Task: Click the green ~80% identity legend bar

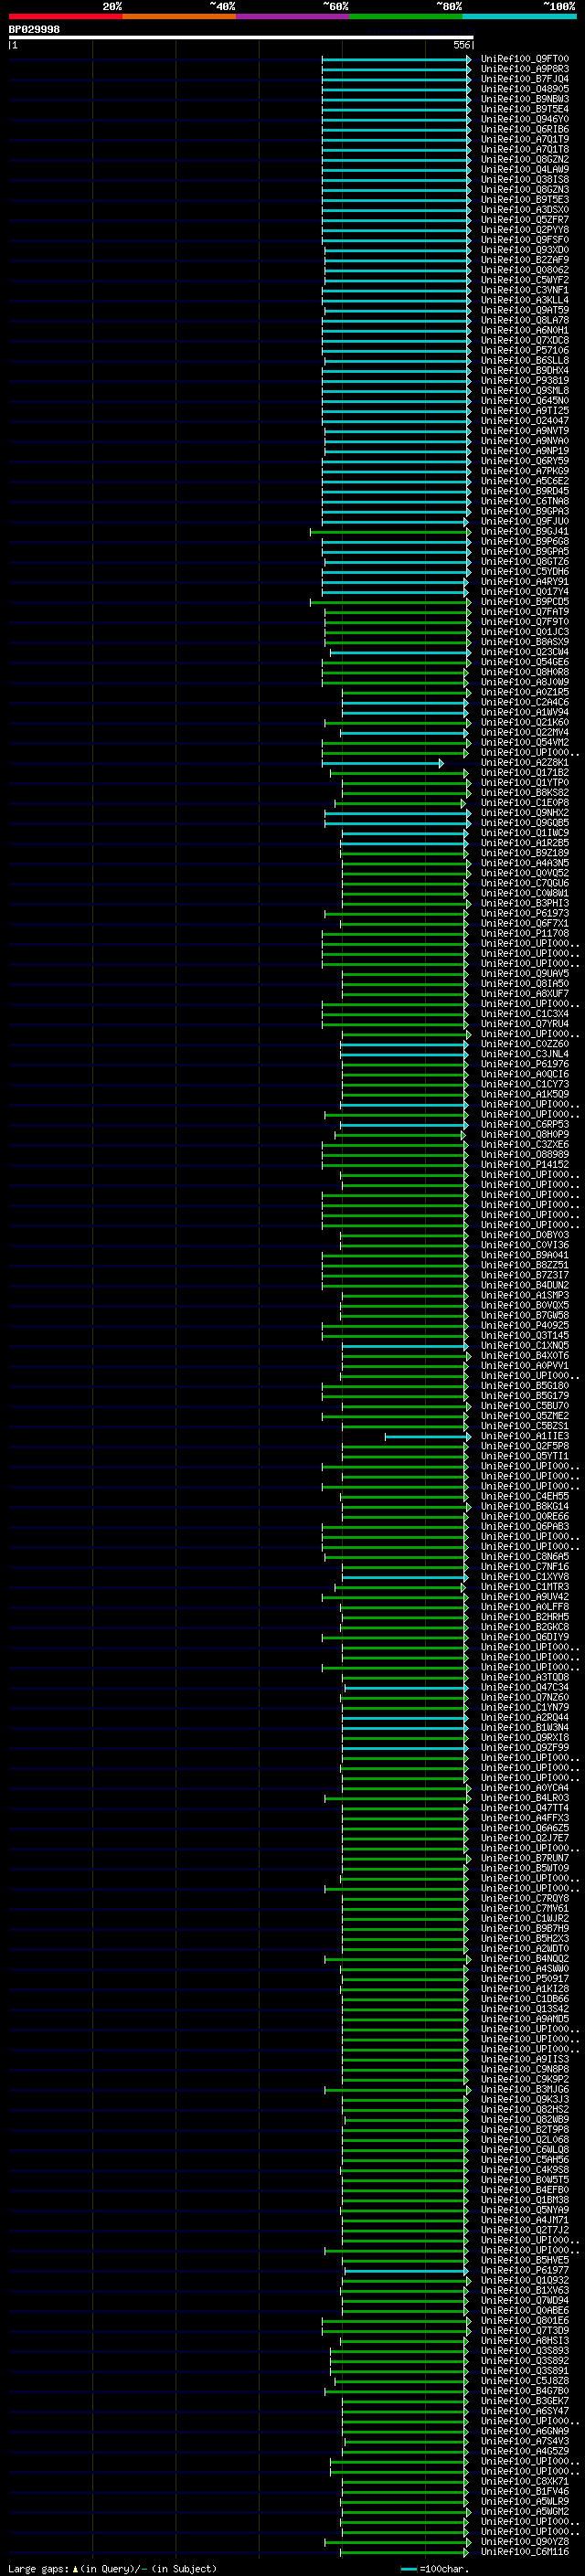Action: click(x=406, y=16)
